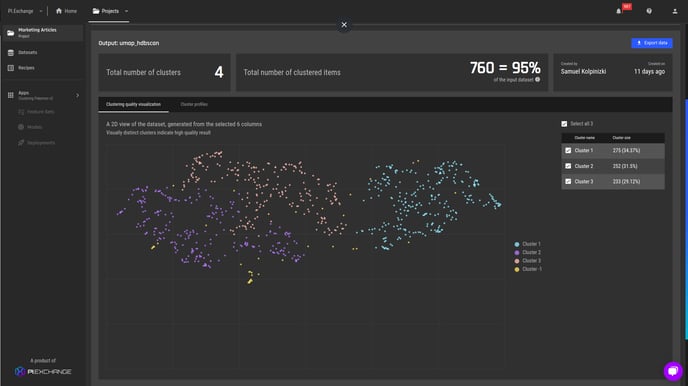Open the help question mark icon
Screen dimensions: 688x386
point(649,11)
